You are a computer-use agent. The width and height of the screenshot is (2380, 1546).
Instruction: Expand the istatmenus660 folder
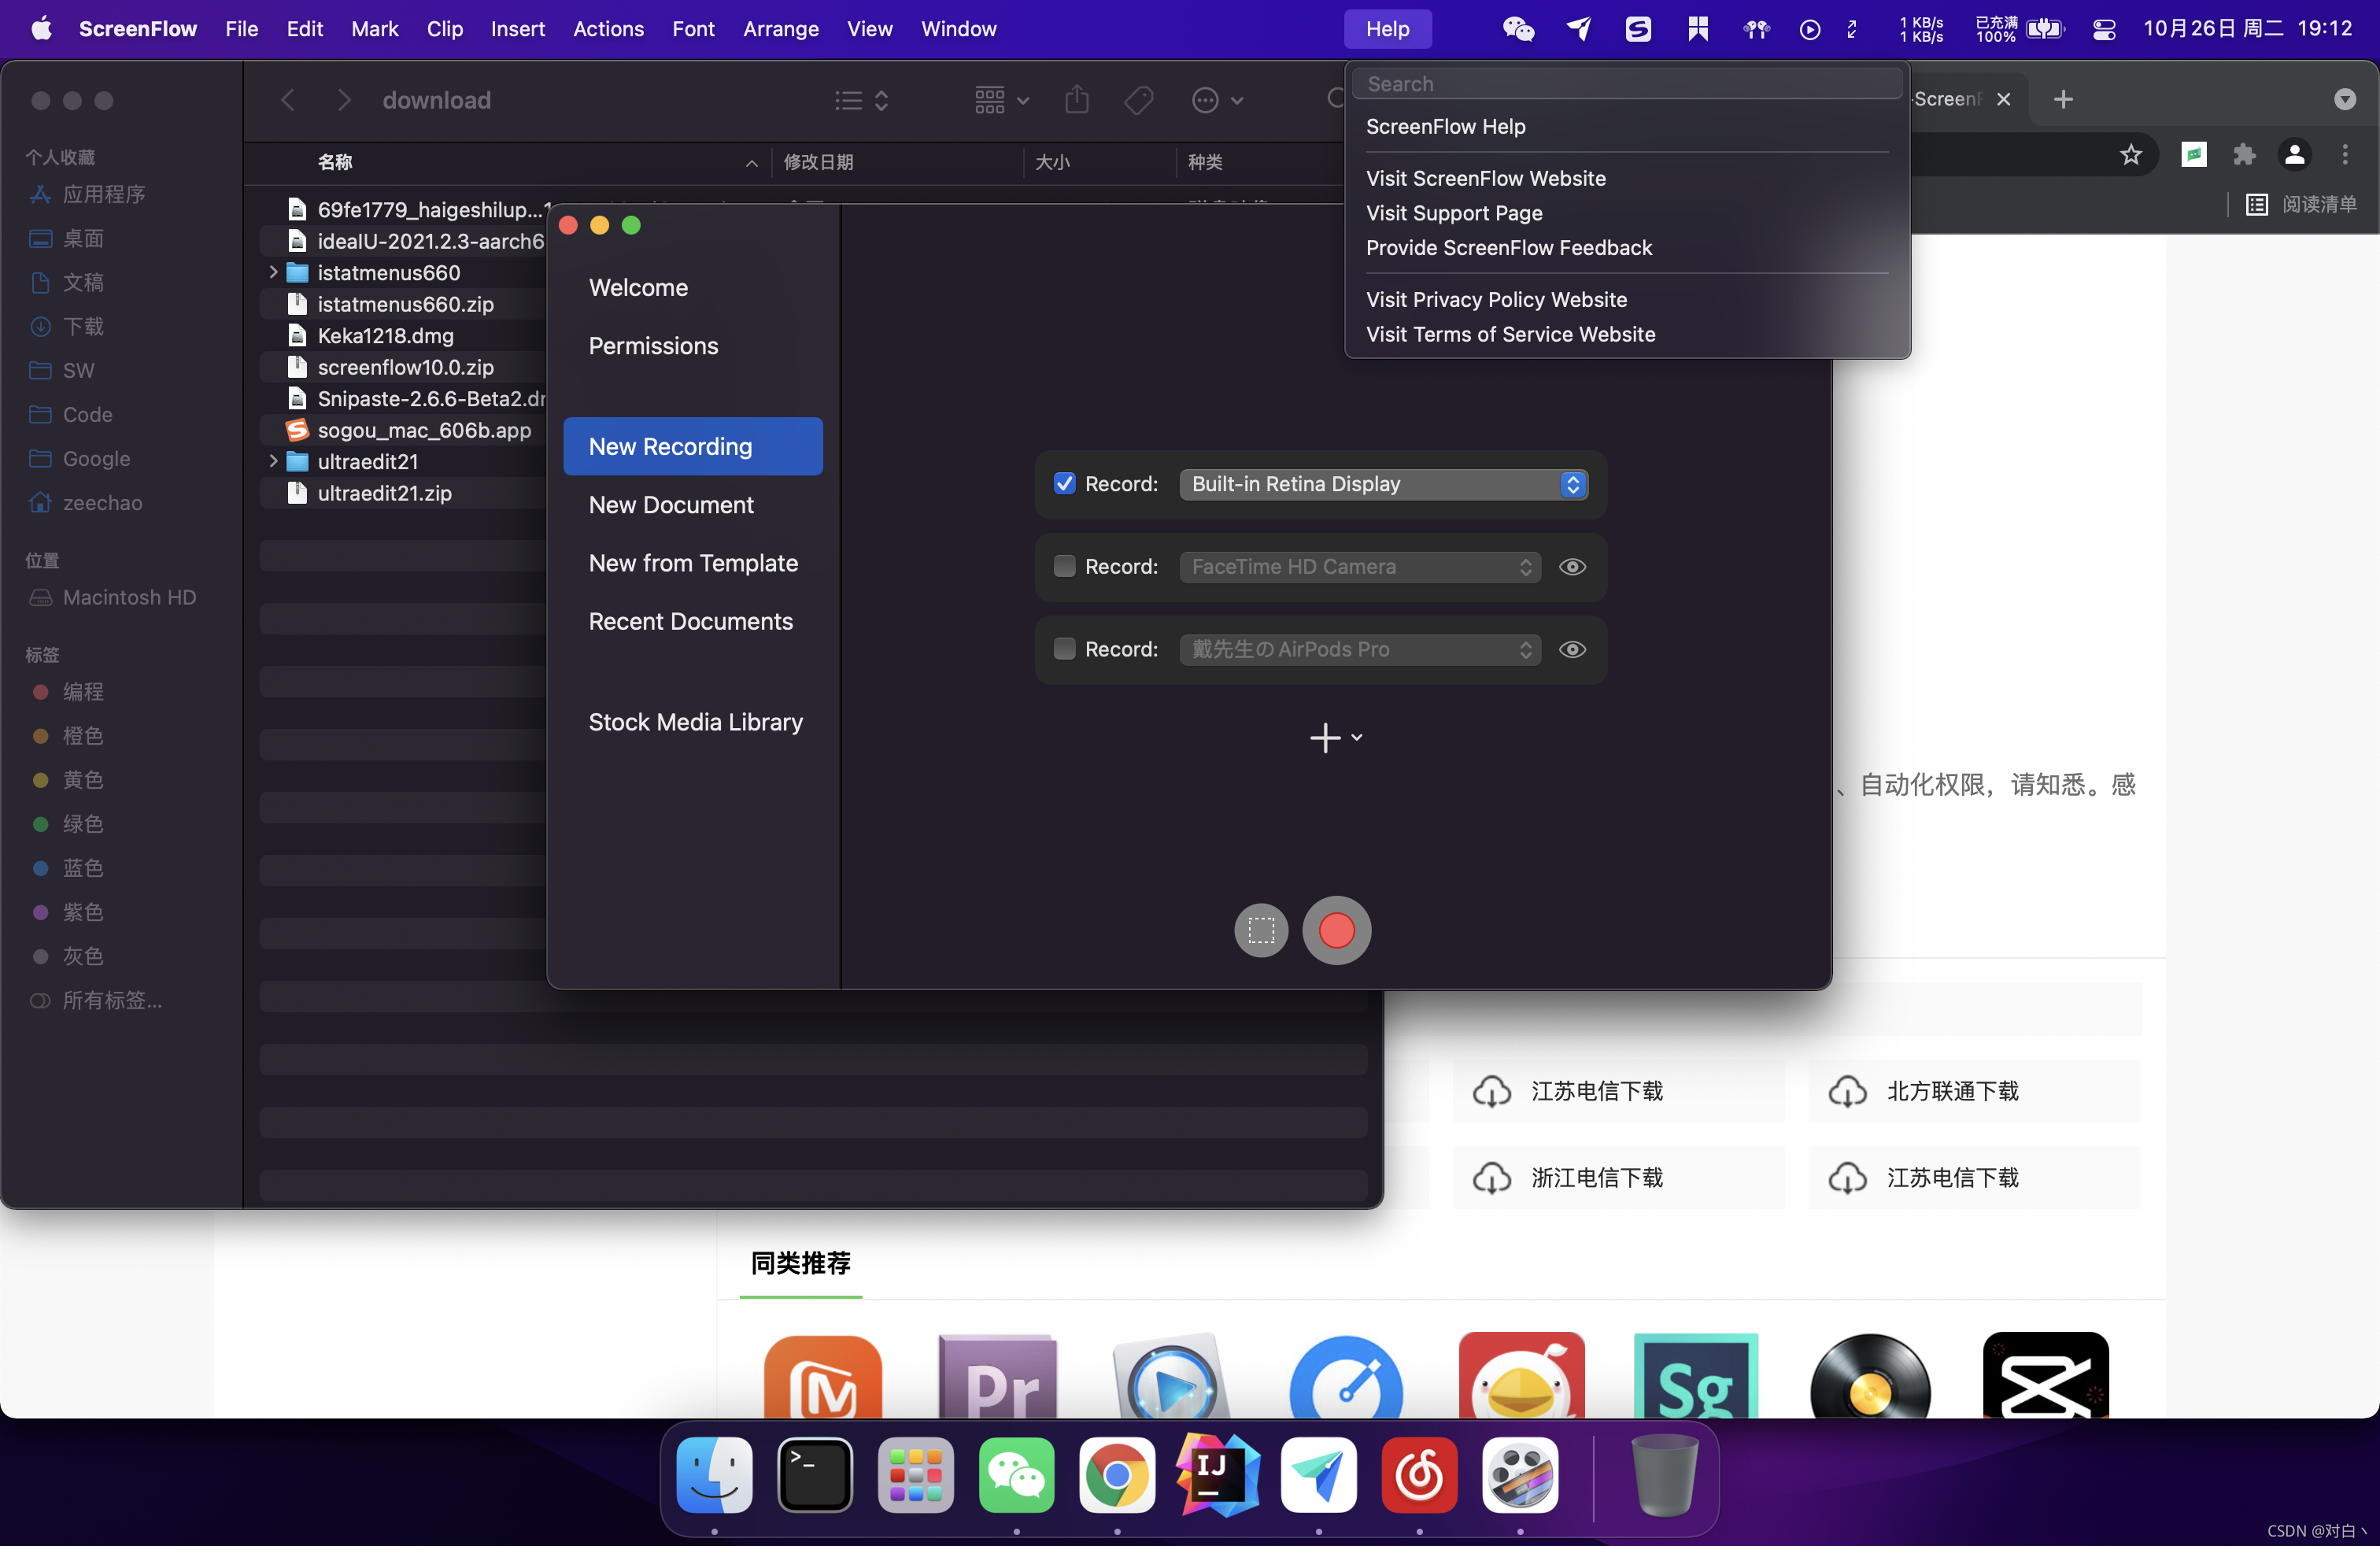[273, 272]
